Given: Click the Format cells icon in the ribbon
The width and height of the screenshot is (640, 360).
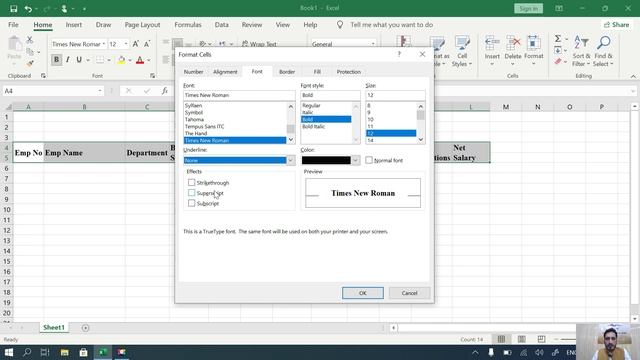Looking at the screenshot, I should point(533,43).
